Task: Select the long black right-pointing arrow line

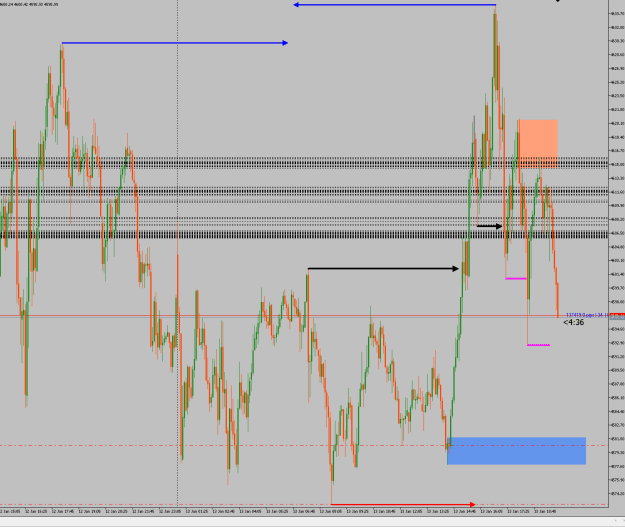Action: coord(383,269)
